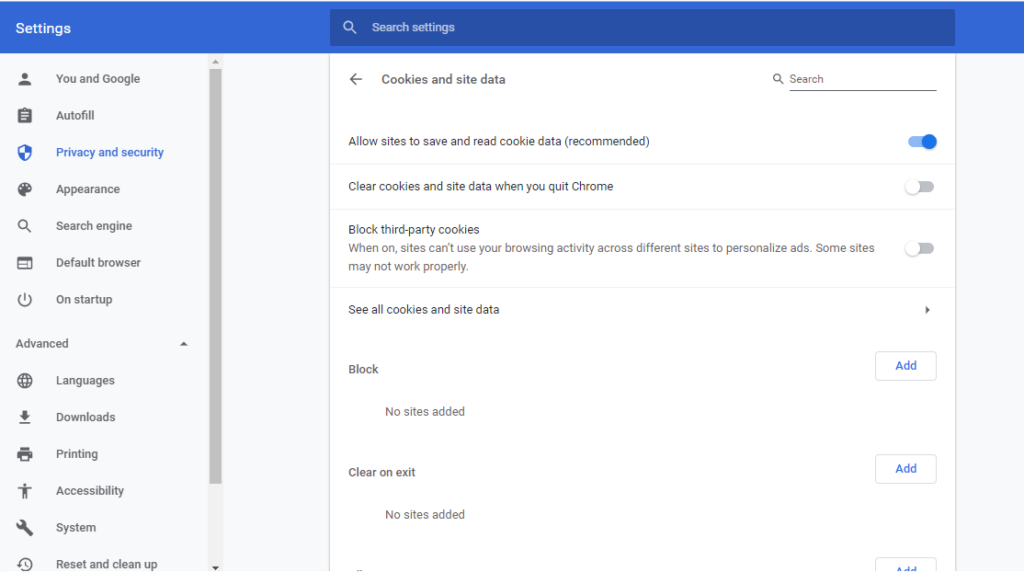Open the Downloads settings section

(85, 418)
